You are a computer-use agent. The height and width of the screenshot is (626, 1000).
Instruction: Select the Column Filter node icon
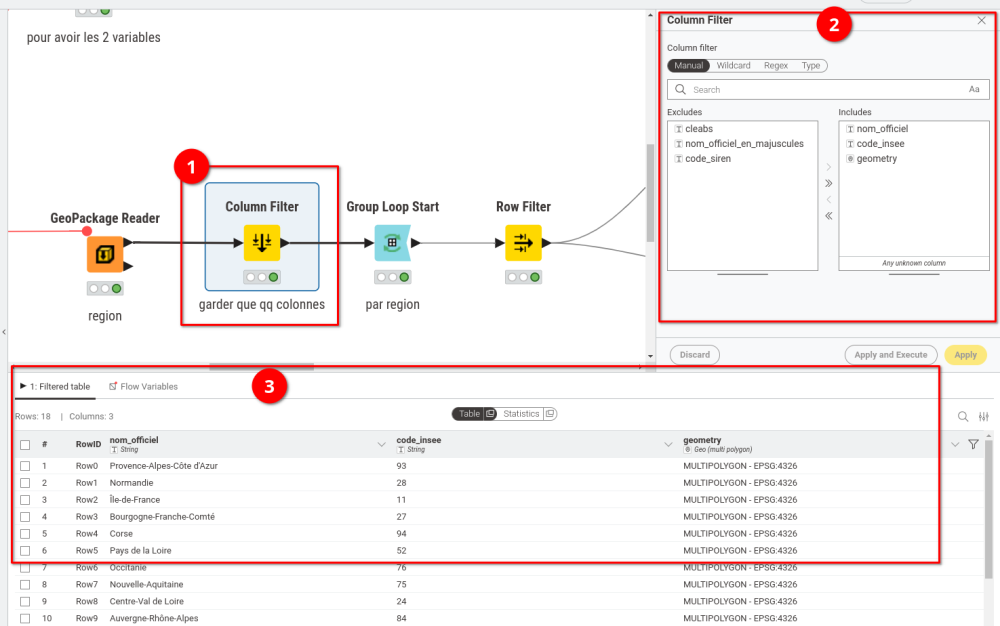pos(262,242)
